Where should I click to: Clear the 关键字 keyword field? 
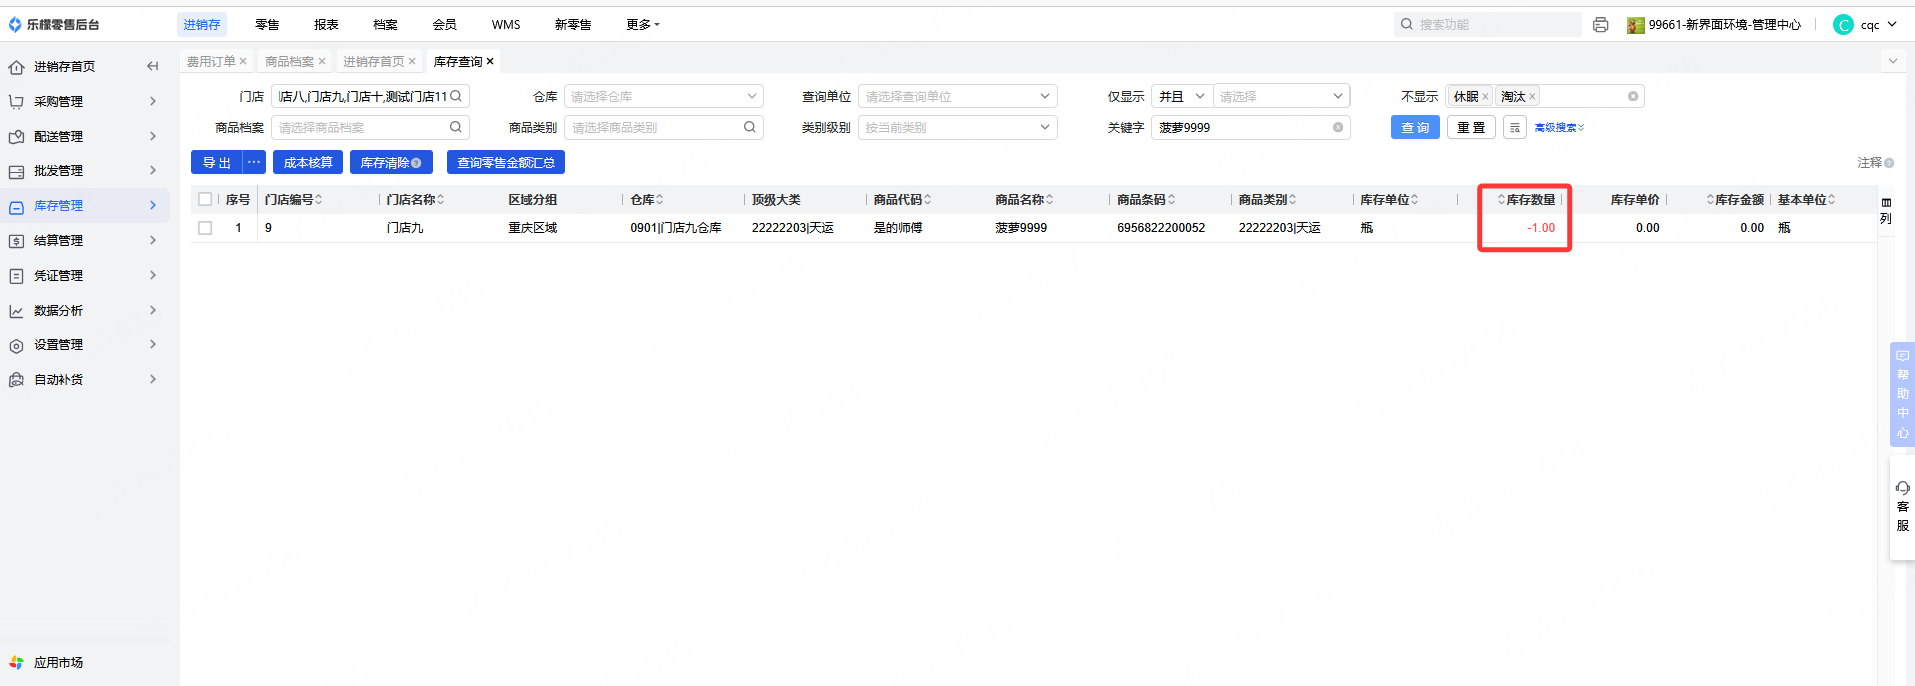click(1338, 128)
